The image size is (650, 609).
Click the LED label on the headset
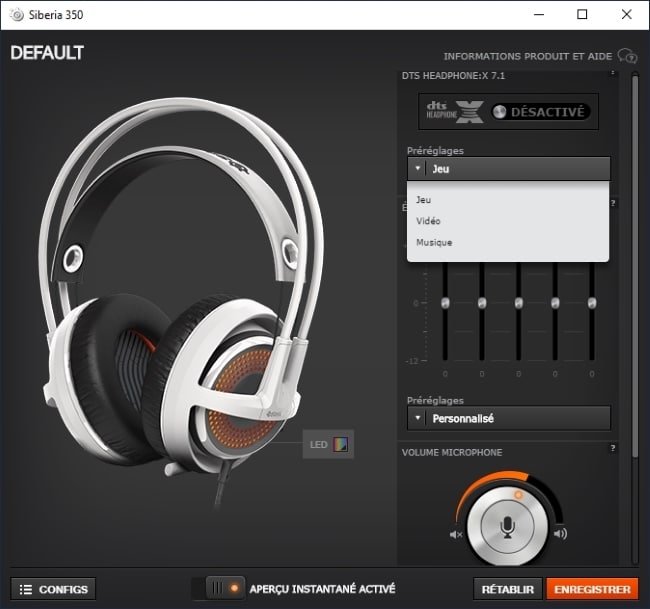pyautogui.click(x=319, y=445)
